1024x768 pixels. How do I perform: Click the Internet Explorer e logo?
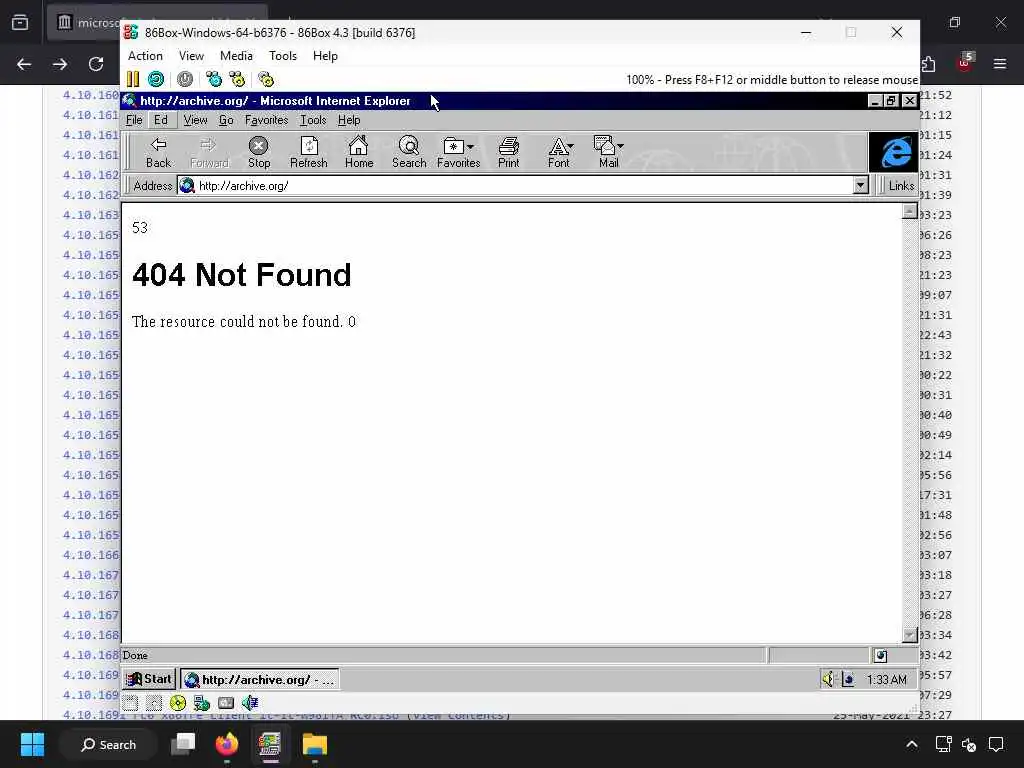tap(894, 152)
